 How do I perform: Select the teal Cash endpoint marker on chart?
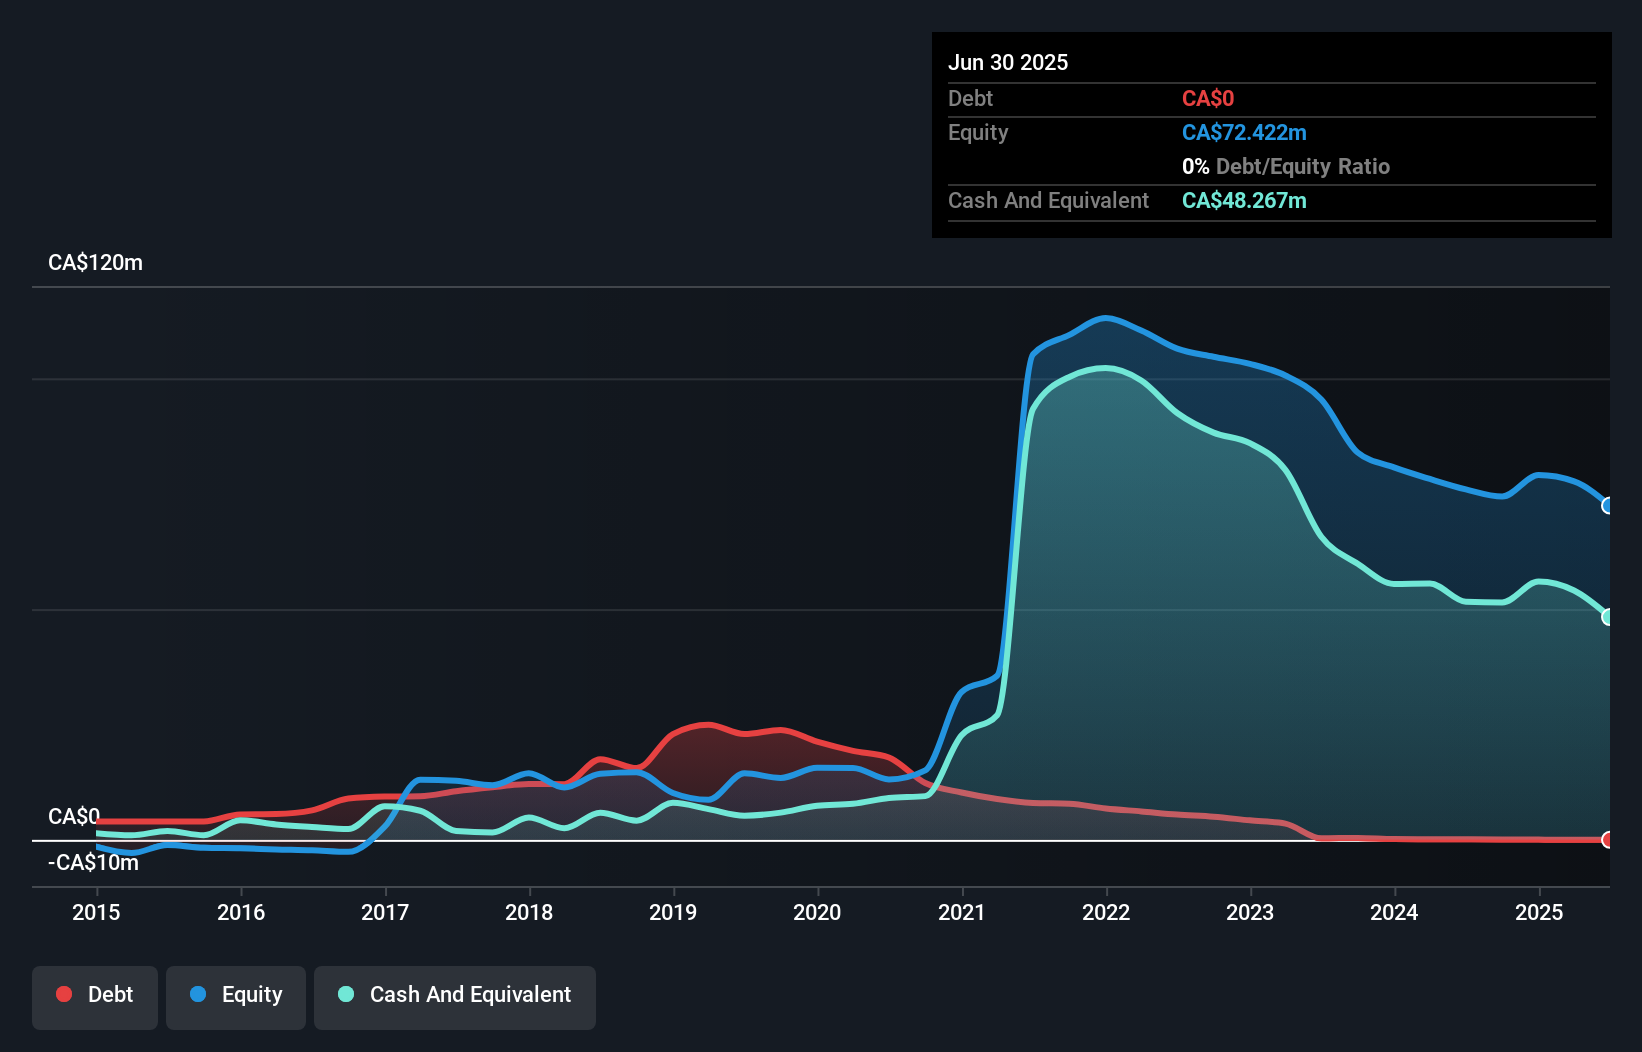[x=1608, y=617]
